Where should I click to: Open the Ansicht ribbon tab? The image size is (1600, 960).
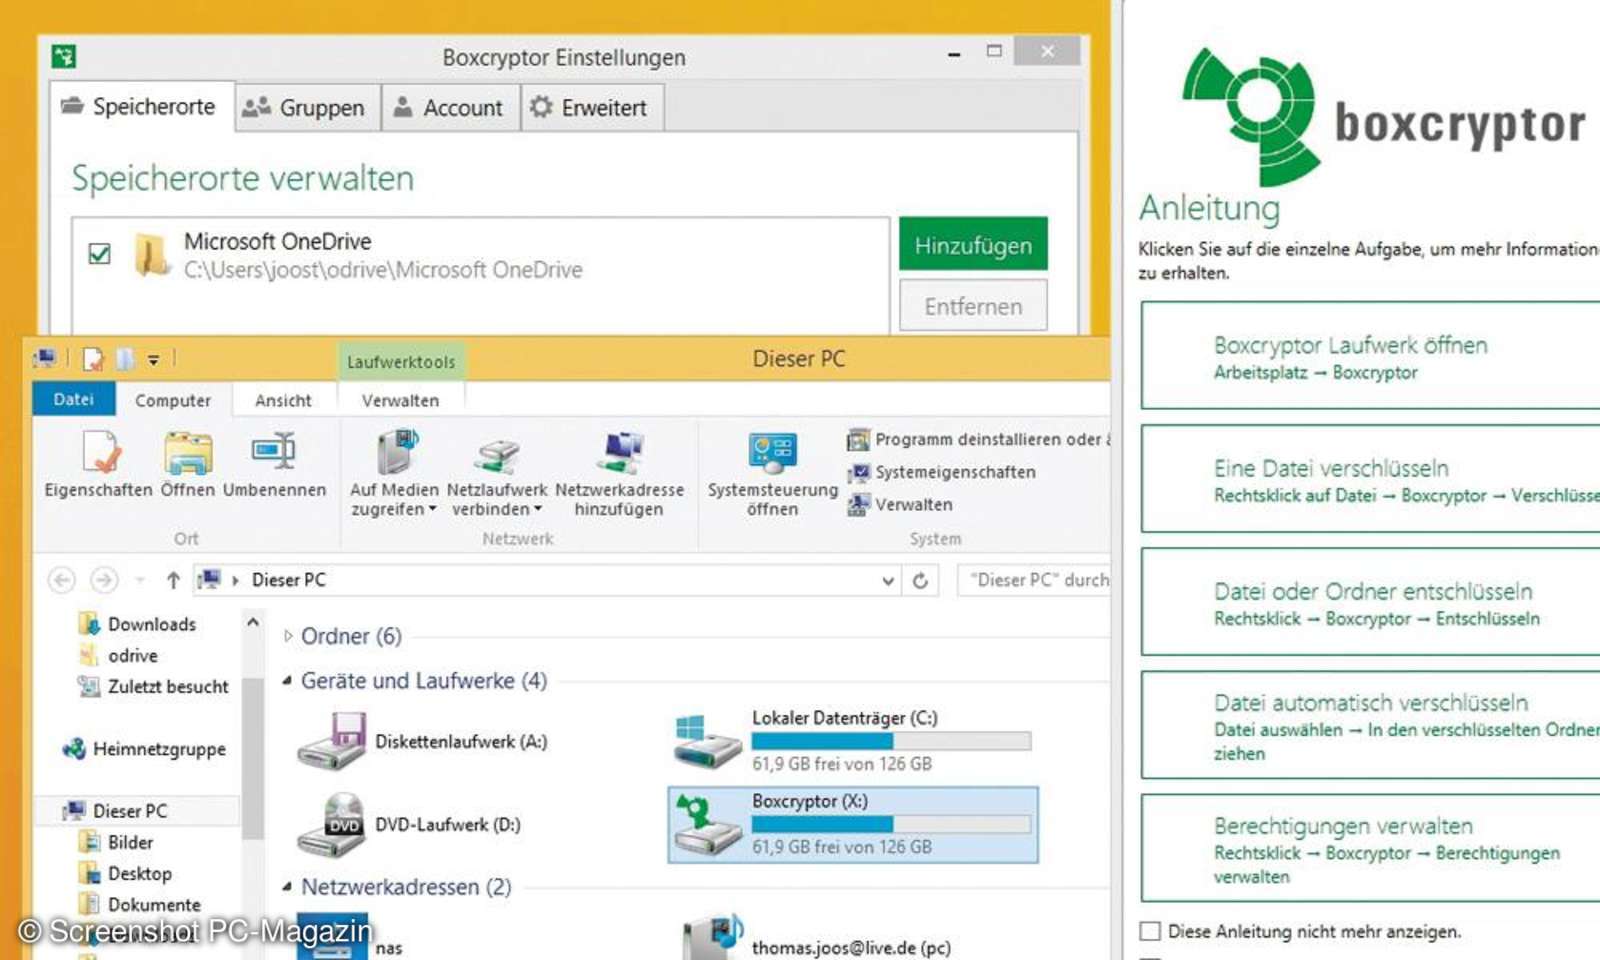pyautogui.click(x=284, y=400)
